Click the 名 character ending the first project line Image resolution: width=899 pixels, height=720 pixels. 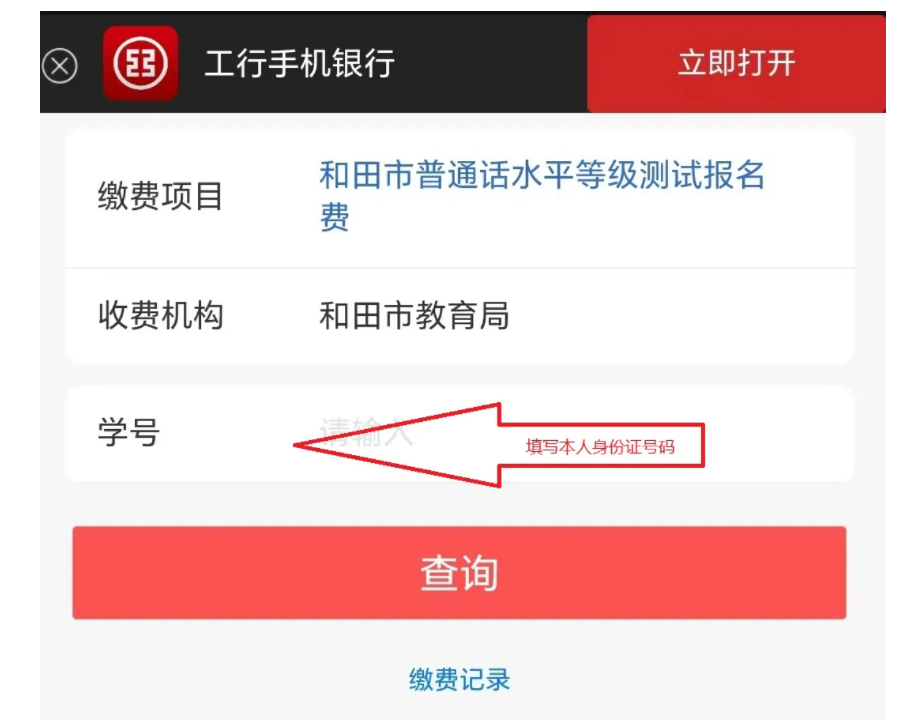point(749,175)
